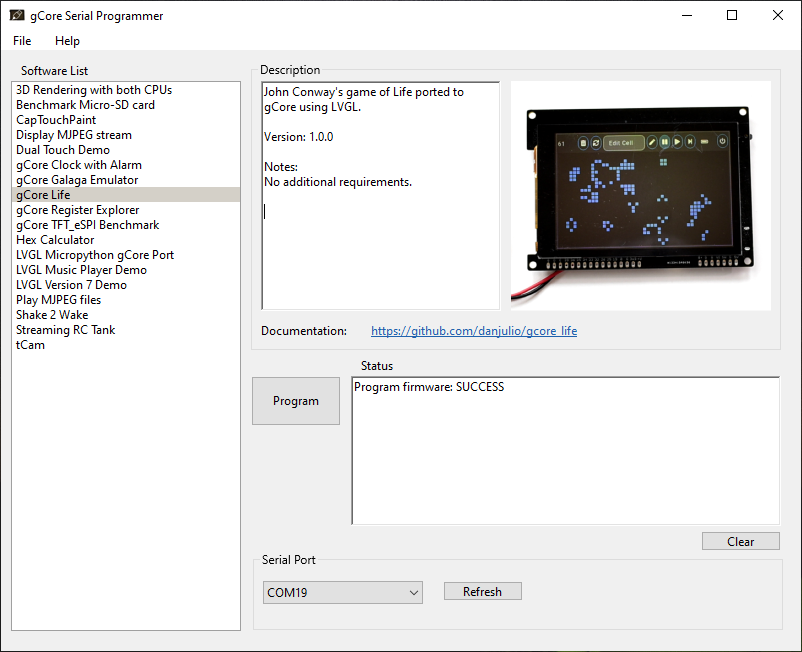Image resolution: width=802 pixels, height=652 pixels.
Task: Close the gCore Serial Programmer window
Action: 777,15
